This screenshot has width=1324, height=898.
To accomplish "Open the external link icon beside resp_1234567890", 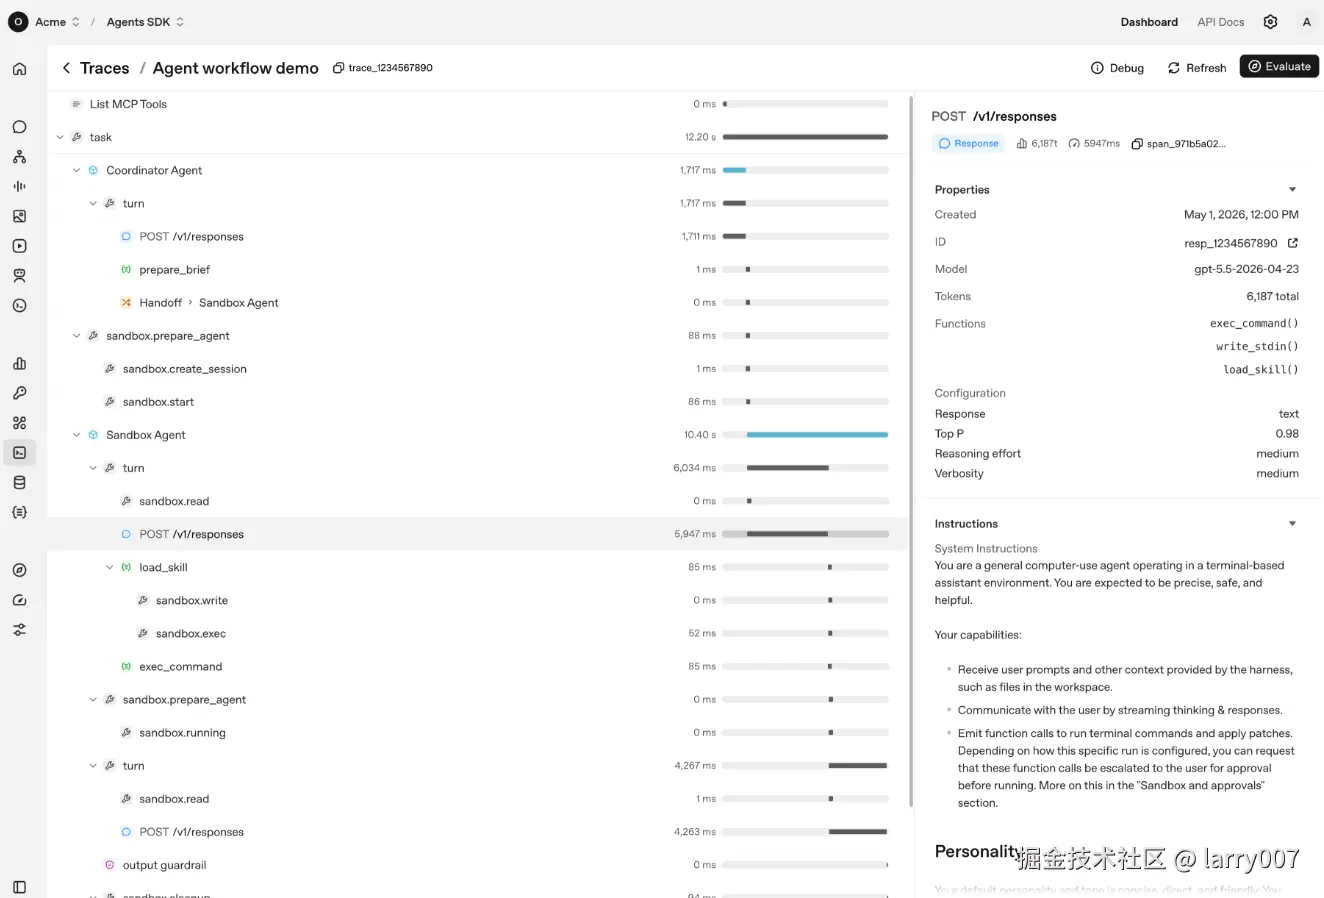I will pos(1293,243).
